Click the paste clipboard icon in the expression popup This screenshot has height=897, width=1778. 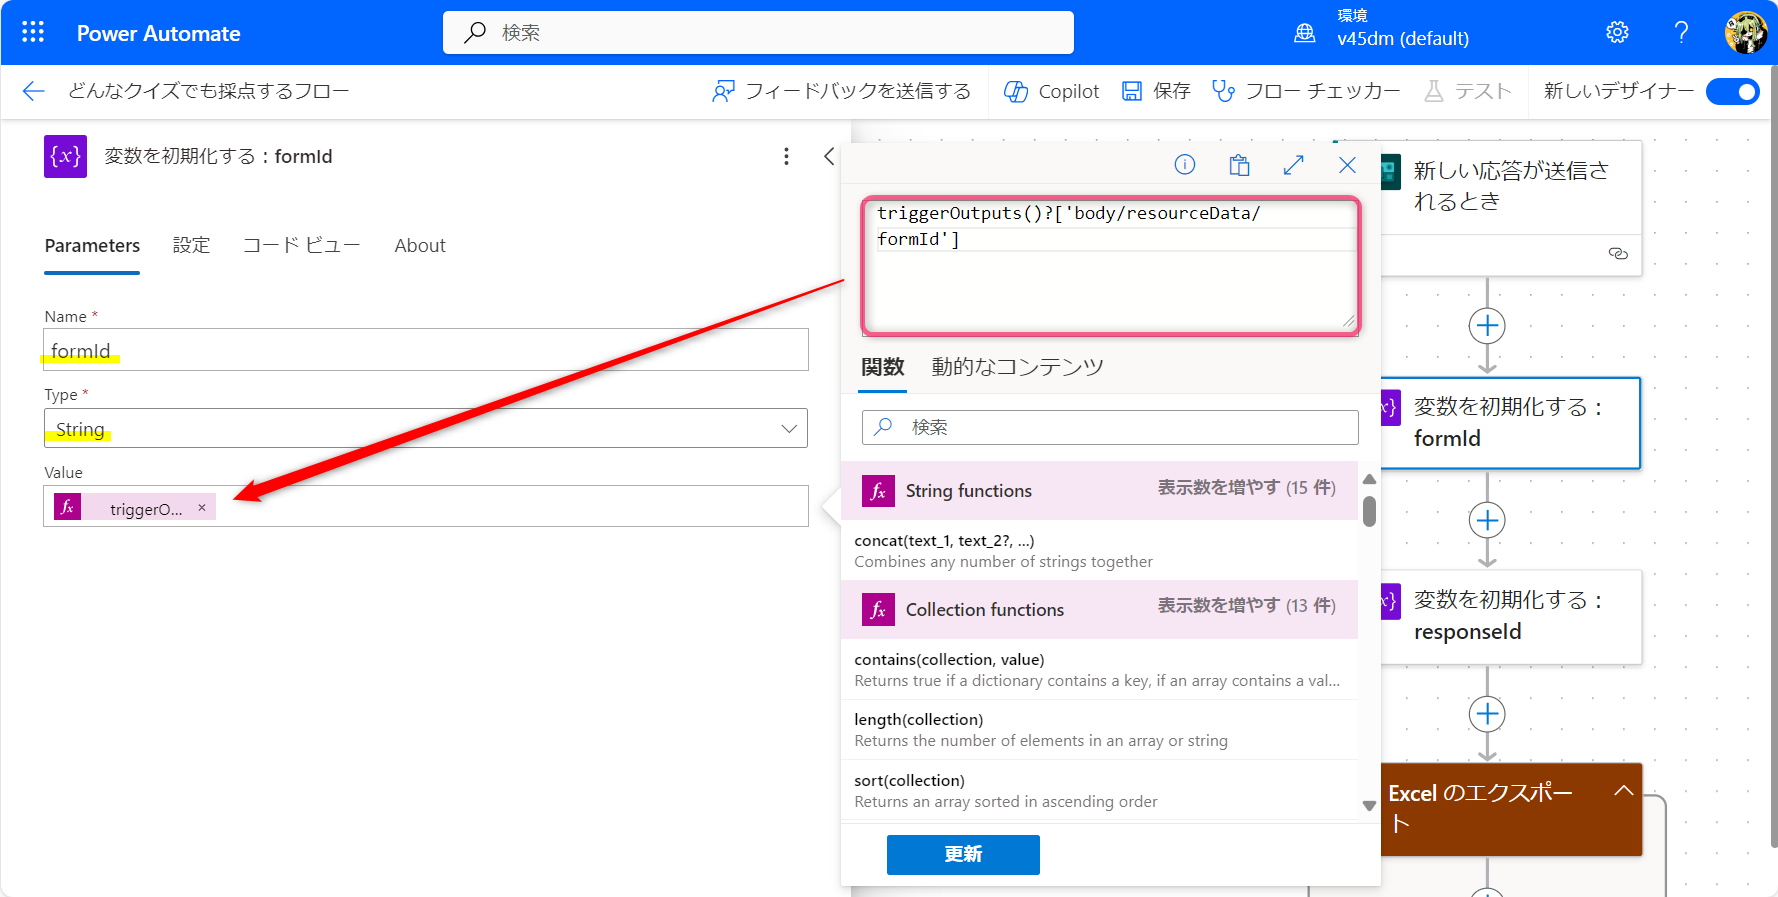click(1239, 165)
